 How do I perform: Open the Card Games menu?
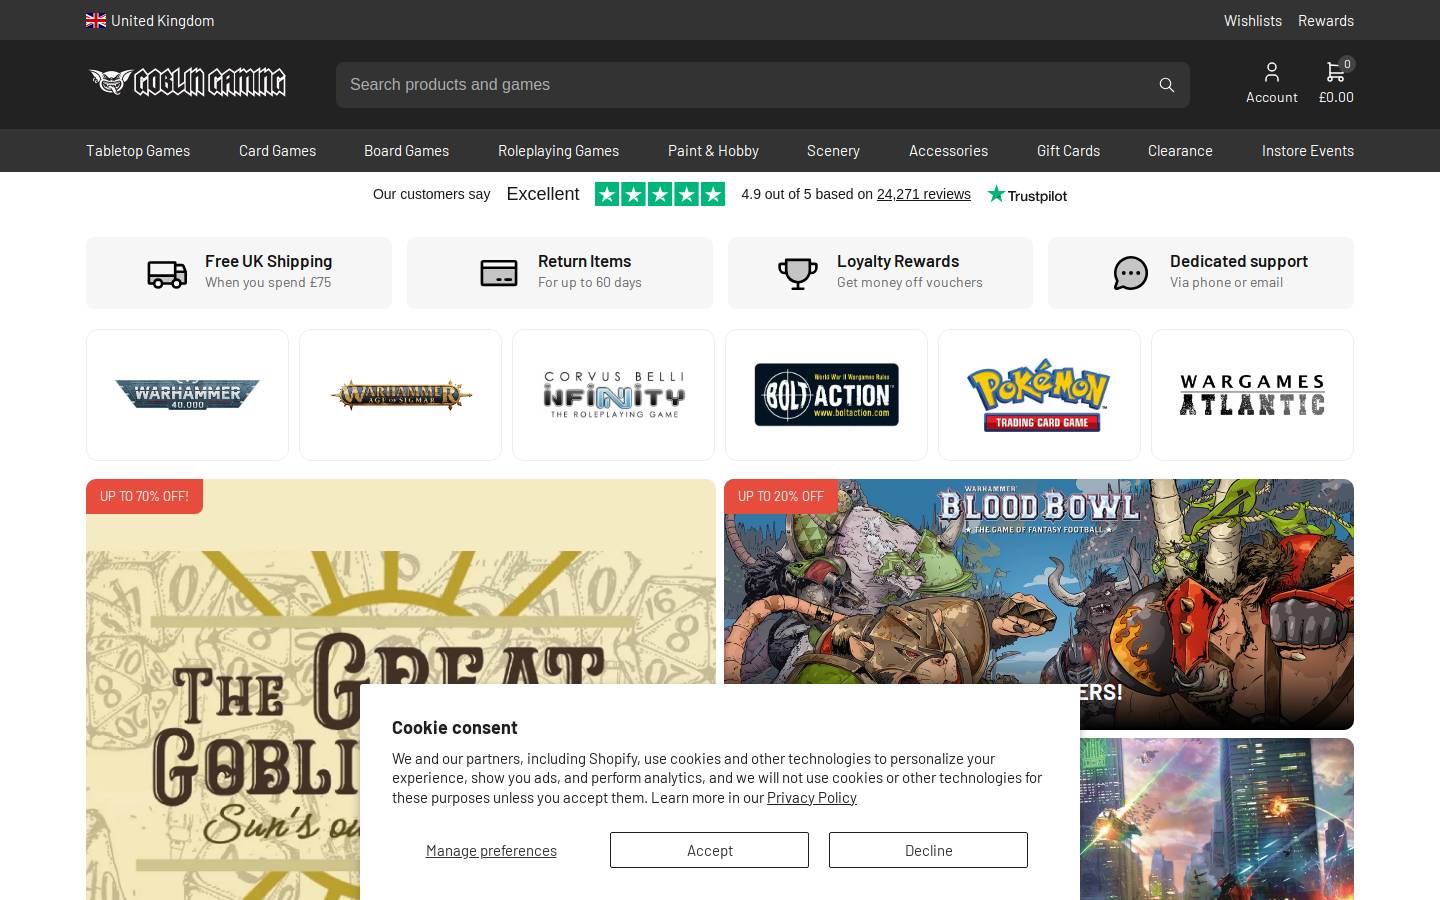pyautogui.click(x=277, y=151)
